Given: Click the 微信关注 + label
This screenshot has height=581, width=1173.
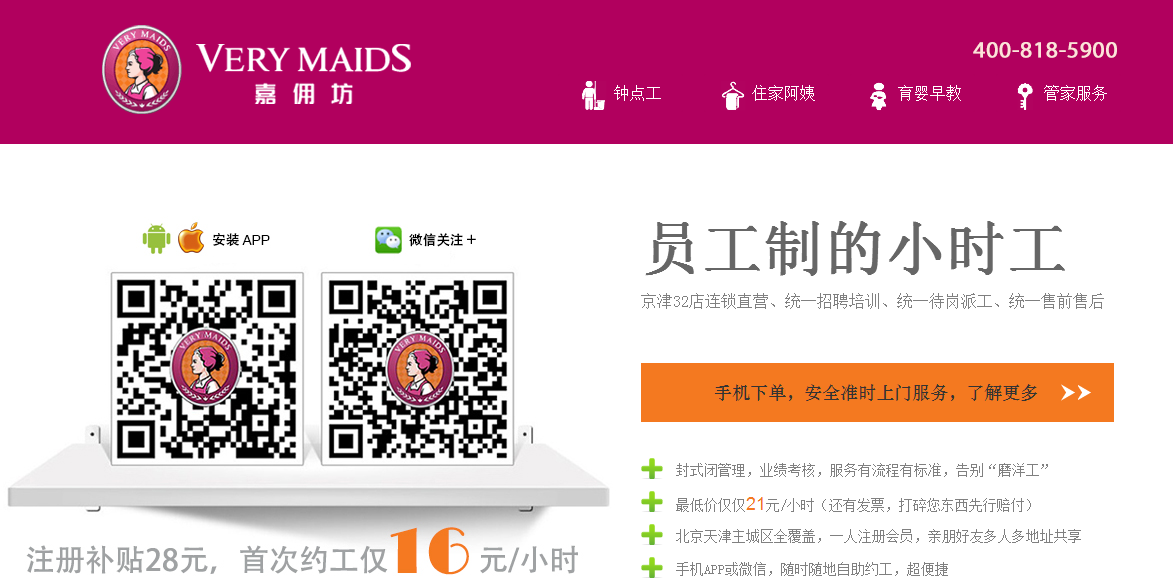Looking at the screenshot, I should pos(442,240).
